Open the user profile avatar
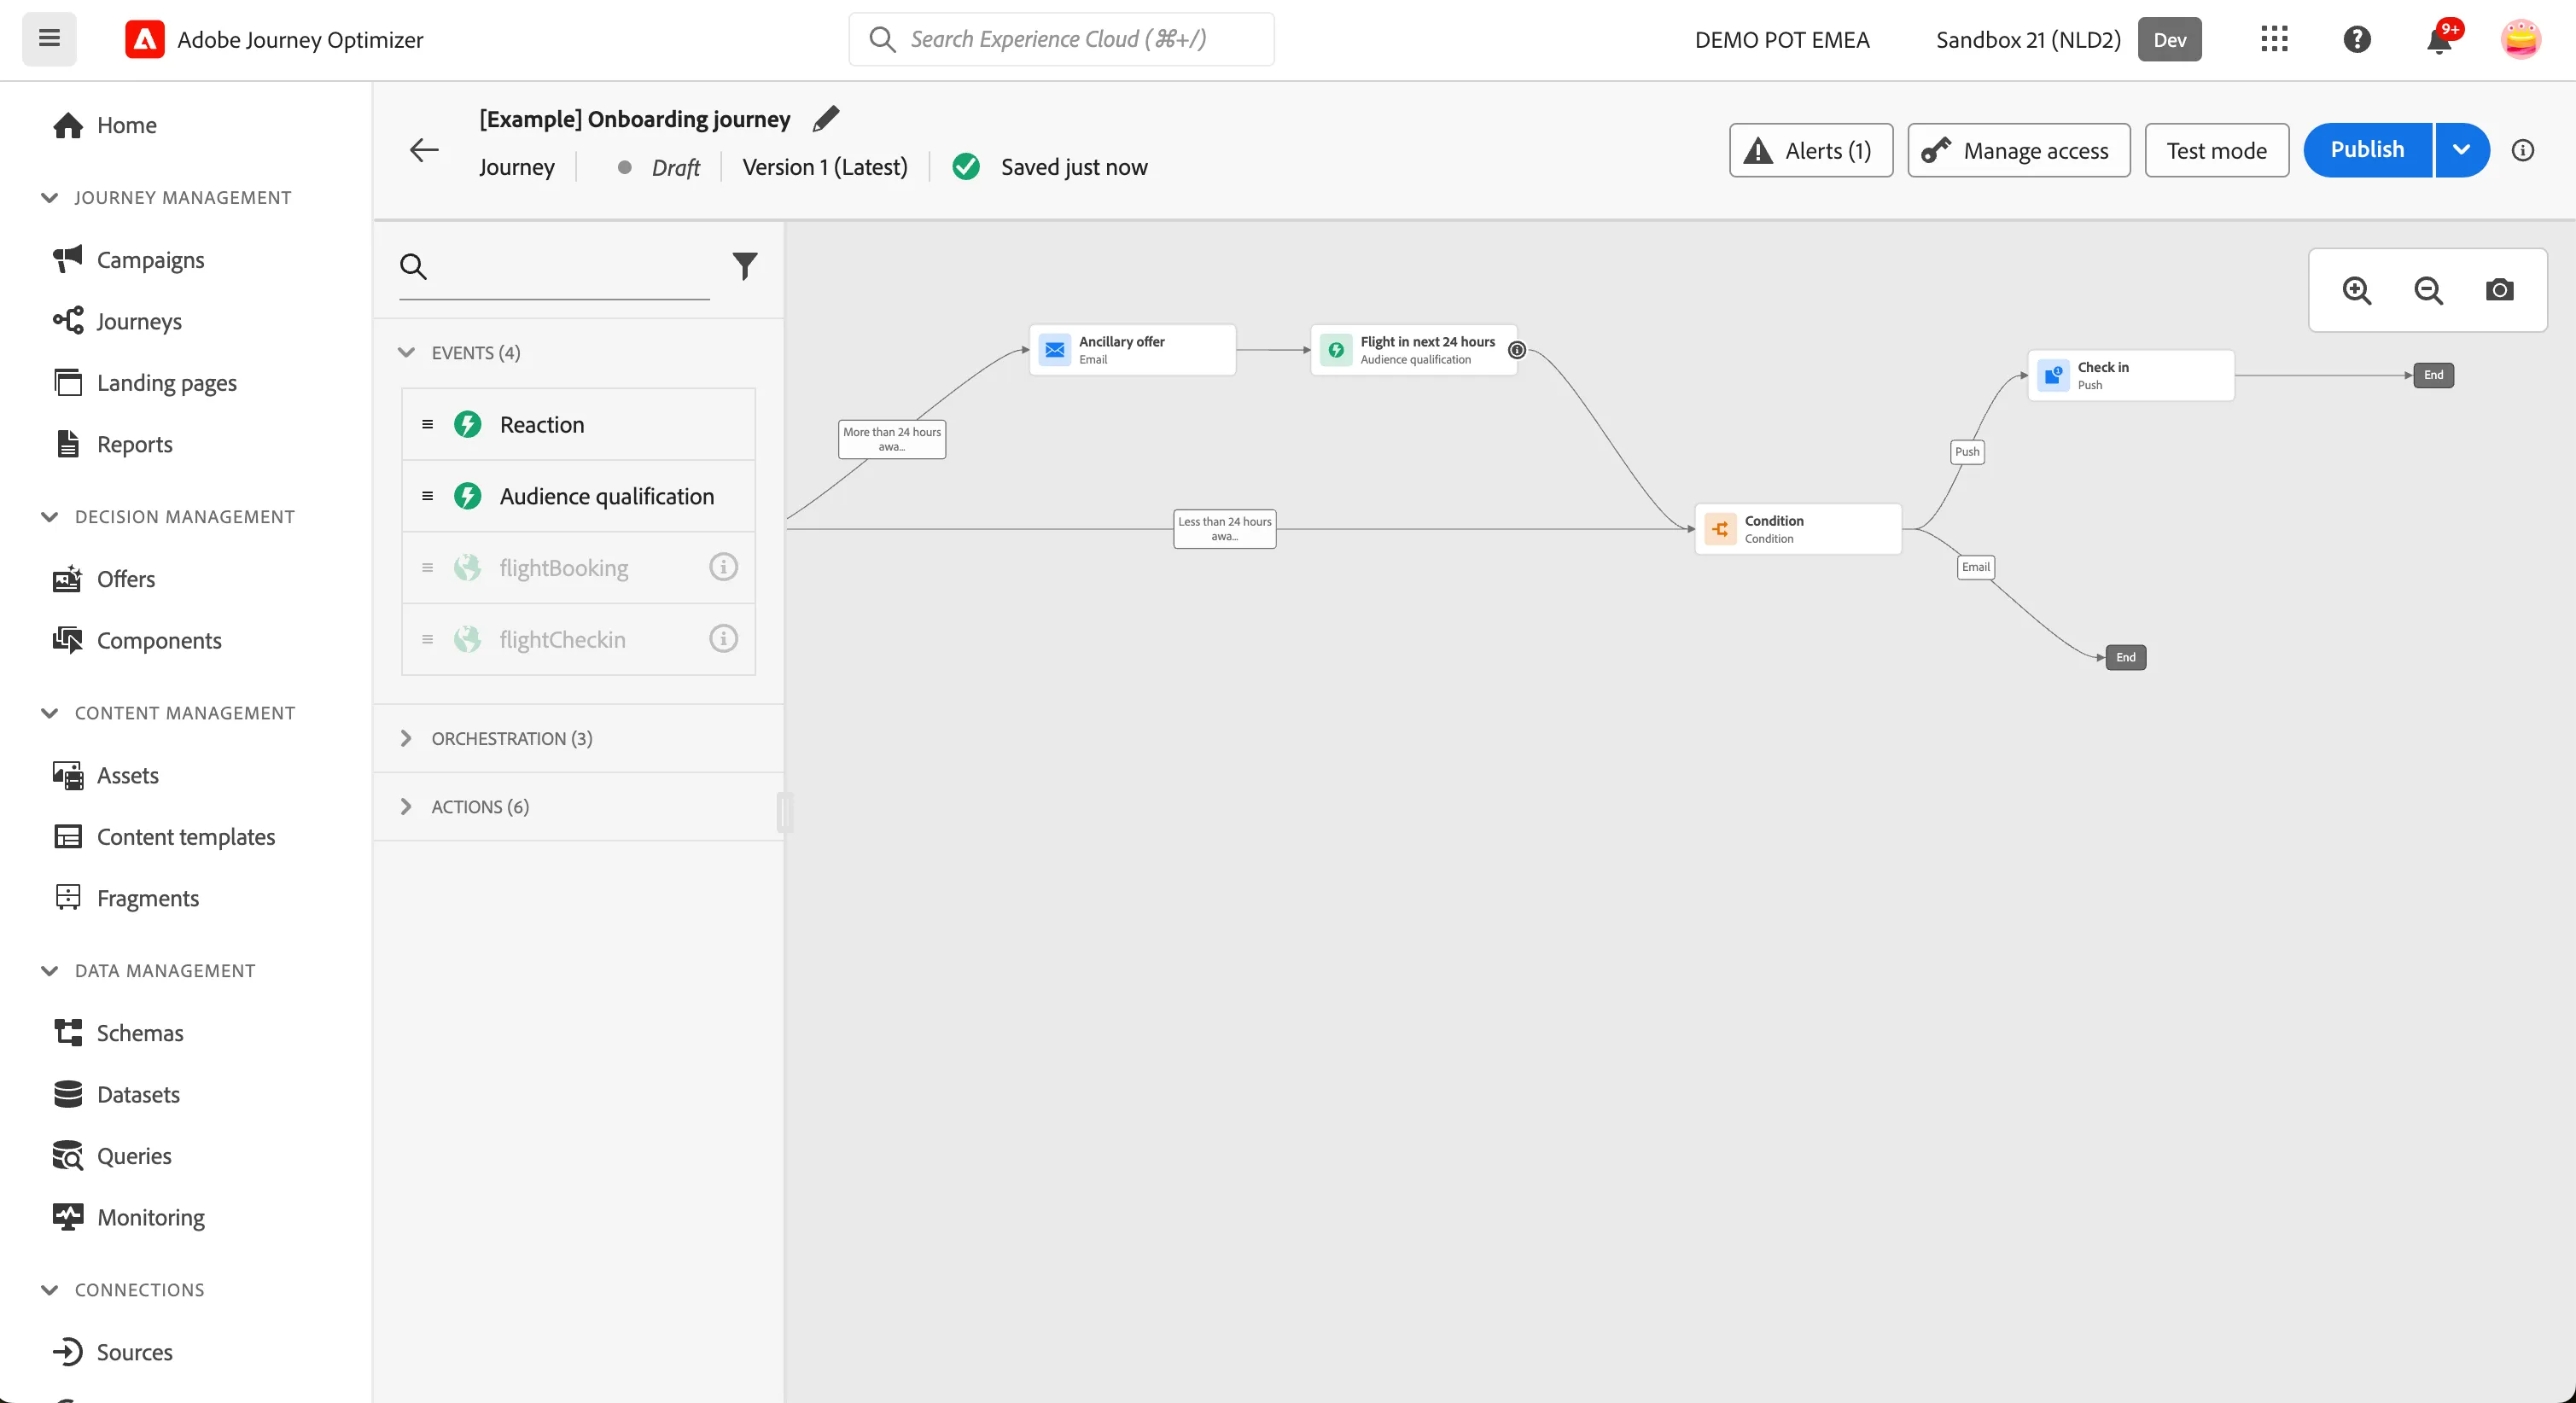 click(2520, 39)
